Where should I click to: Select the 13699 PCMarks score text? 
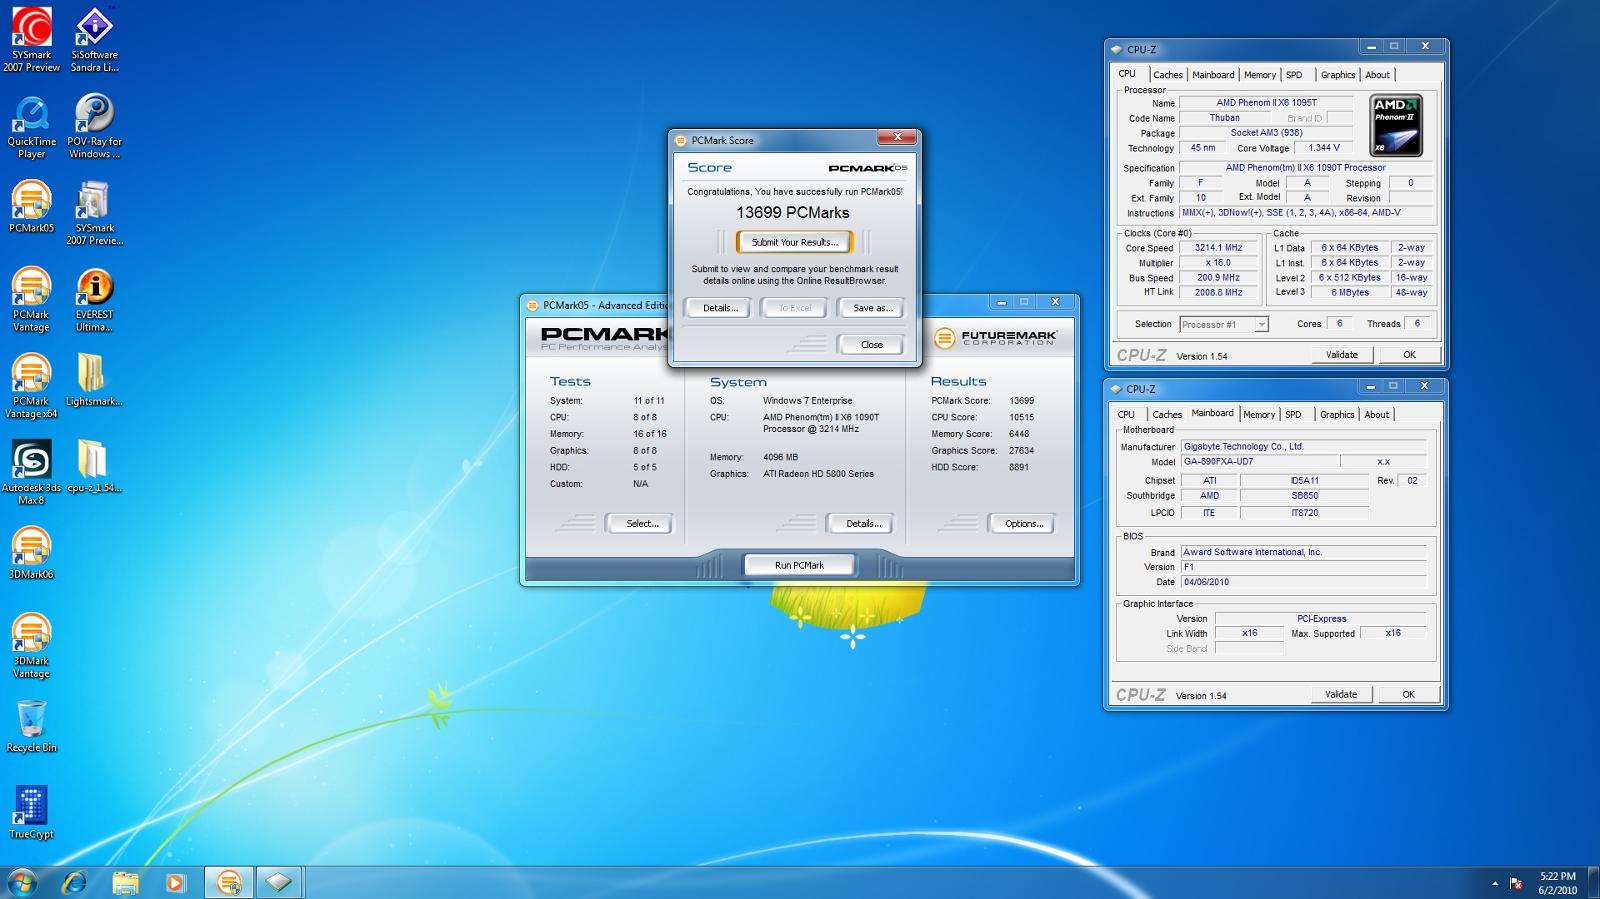coord(793,213)
